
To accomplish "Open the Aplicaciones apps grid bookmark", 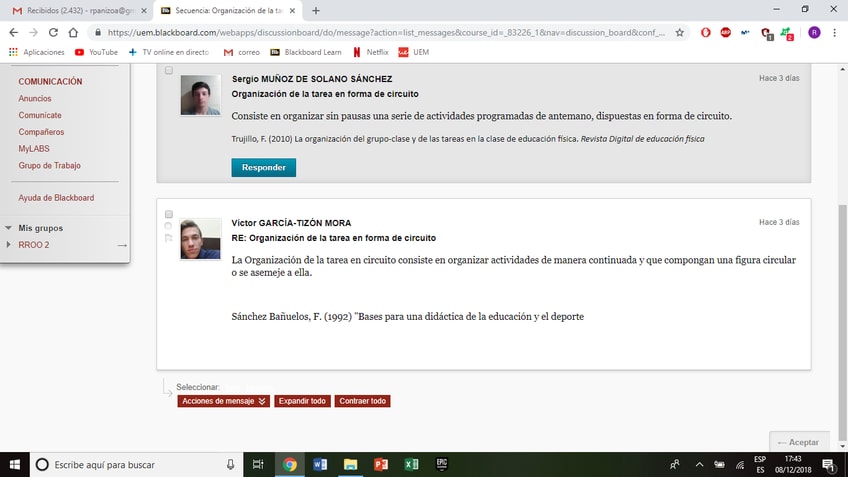I will tap(37, 52).
